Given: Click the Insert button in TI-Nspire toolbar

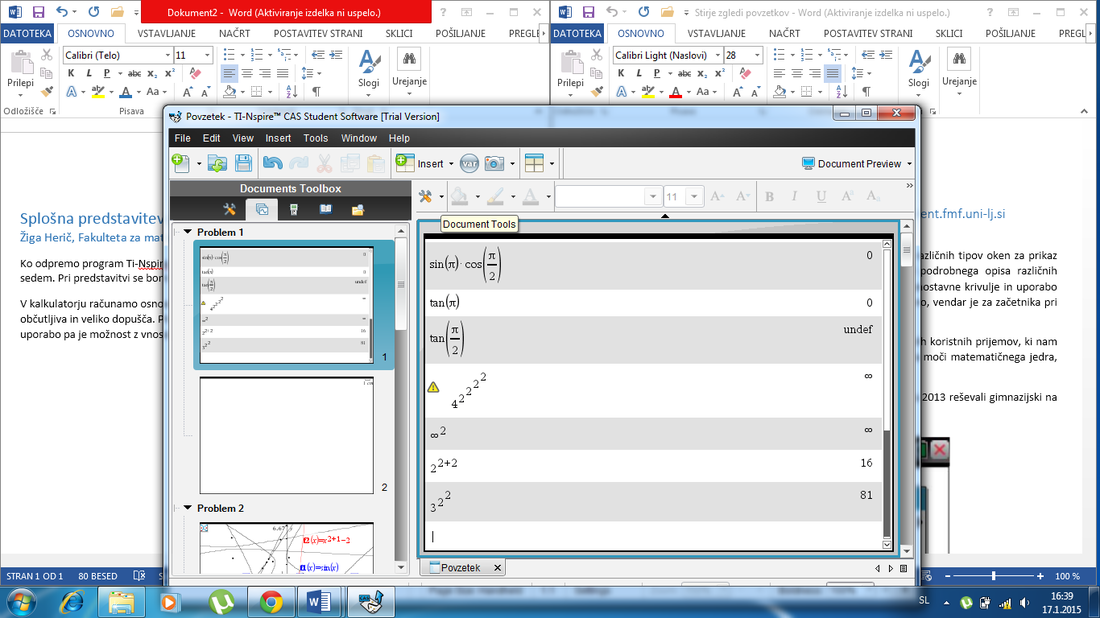Looking at the screenshot, I should click(420, 163).
